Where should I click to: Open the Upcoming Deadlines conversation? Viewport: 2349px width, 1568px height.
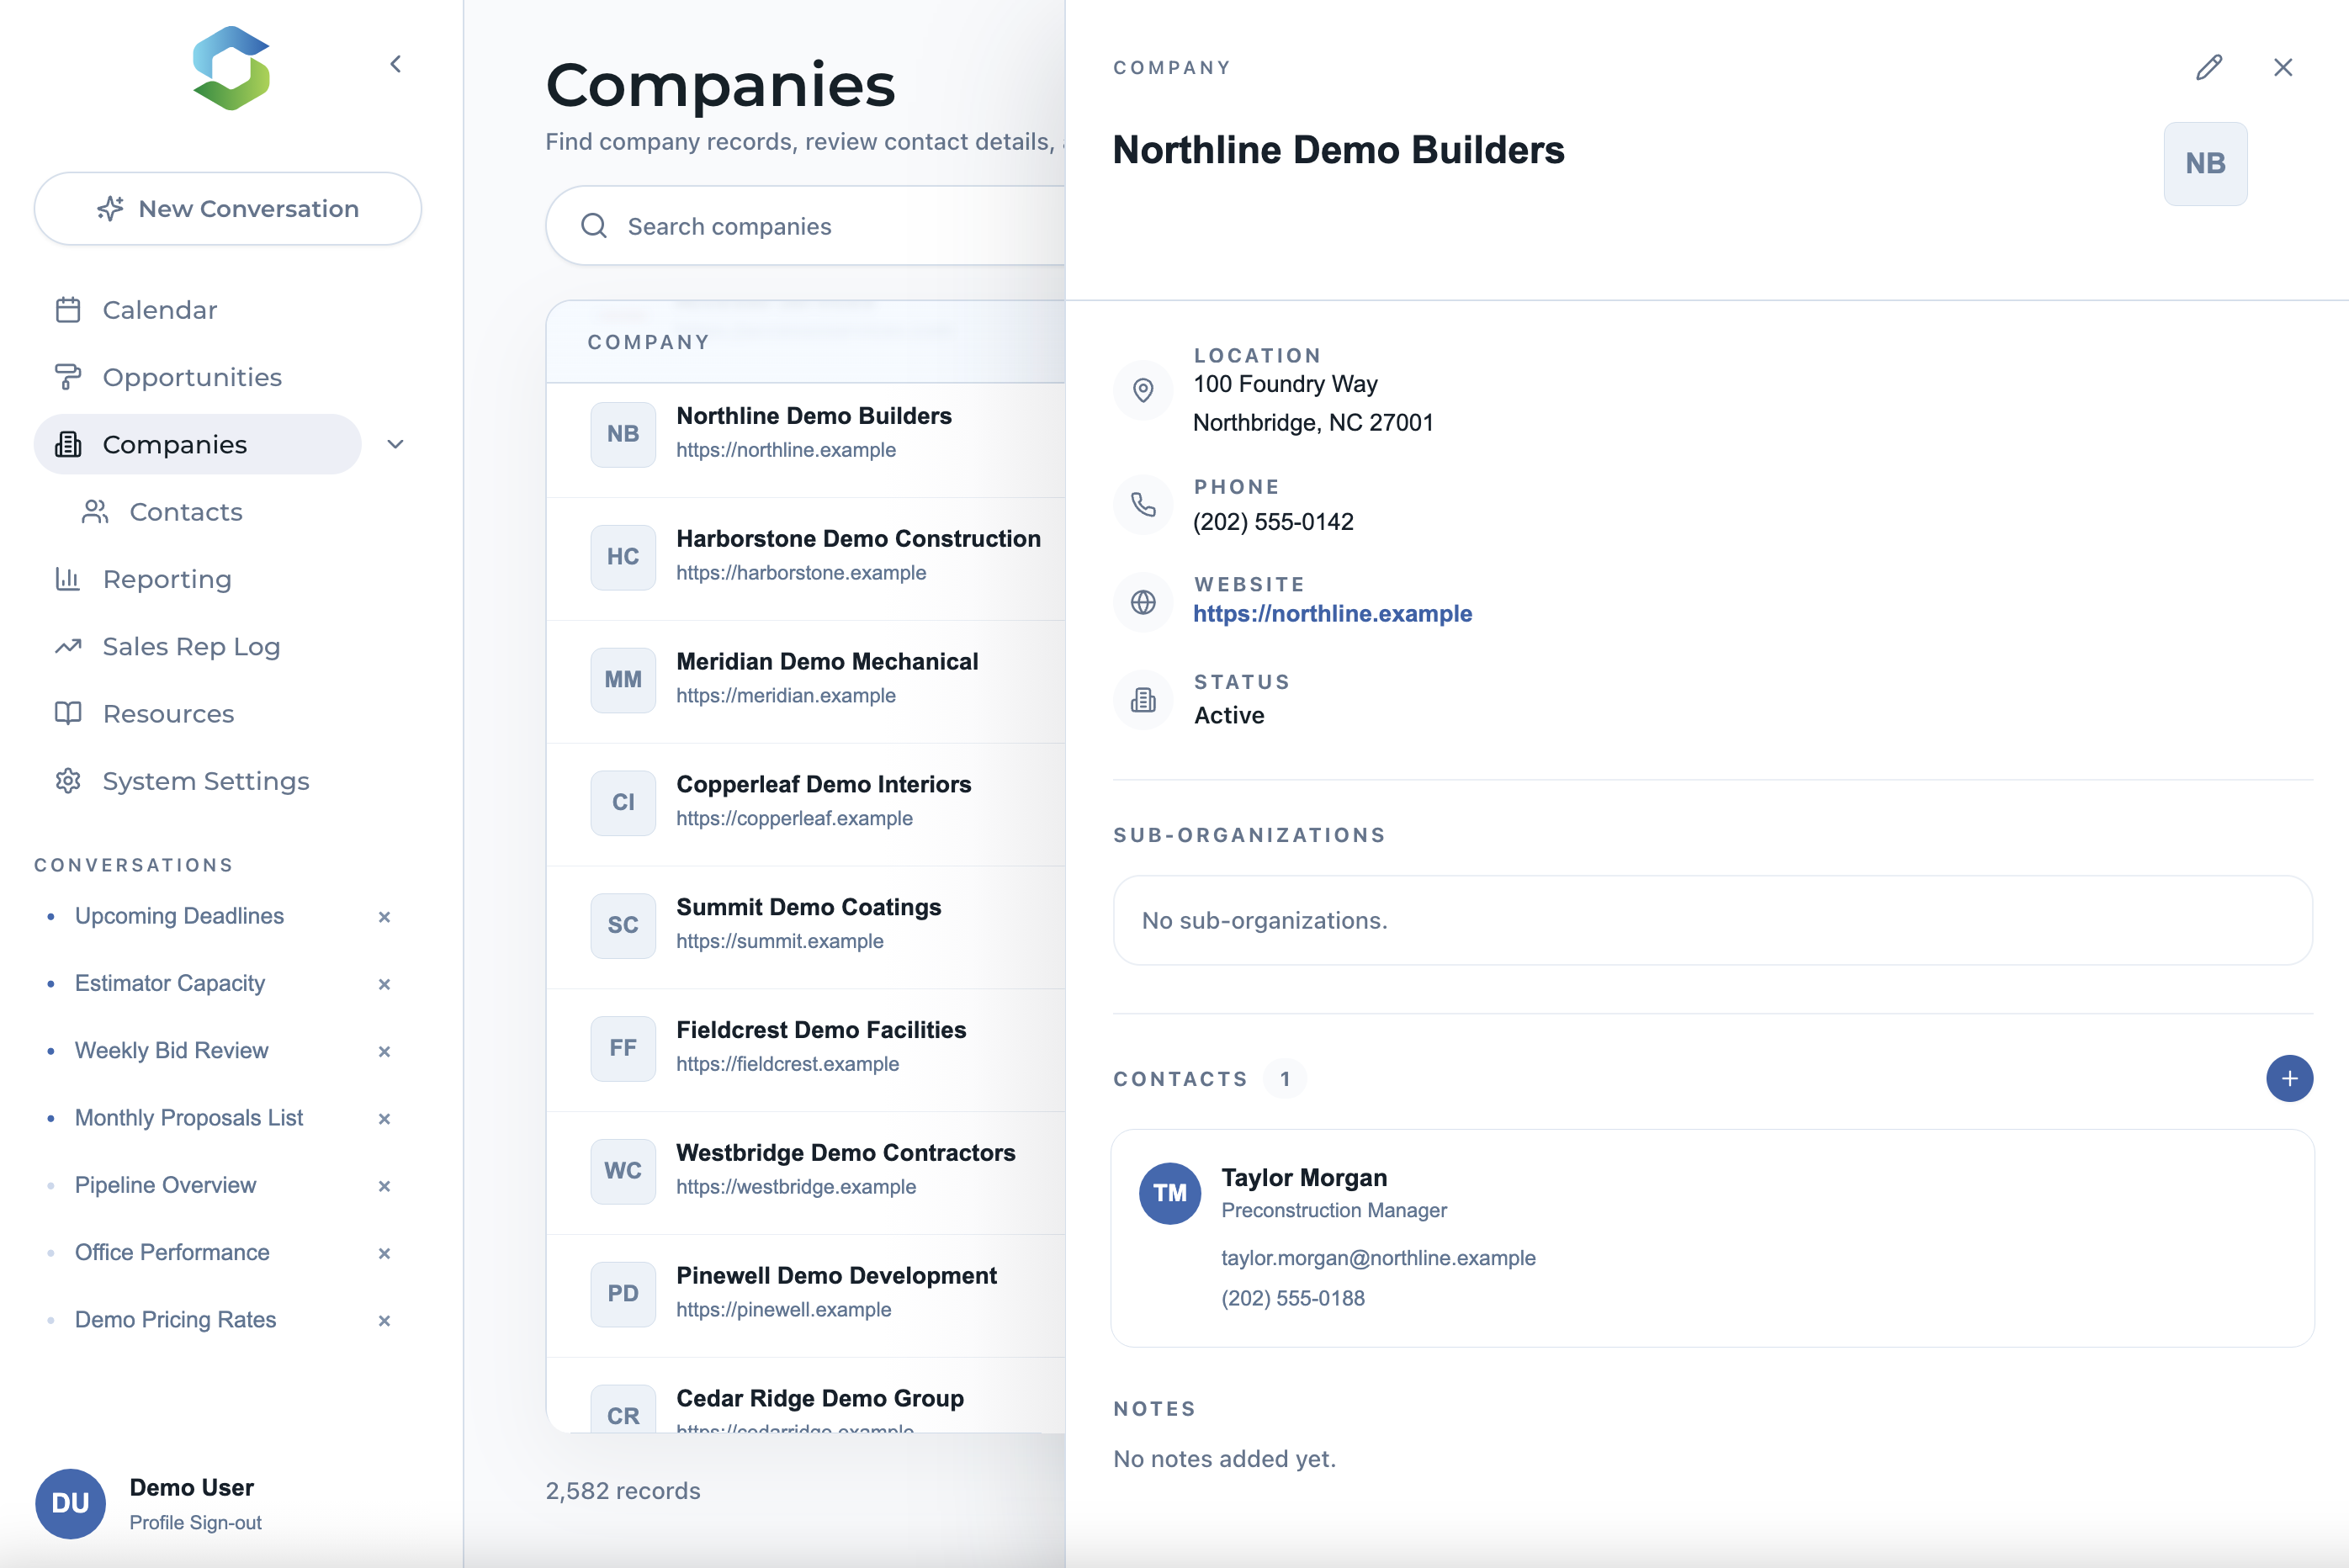pos(179,916)
